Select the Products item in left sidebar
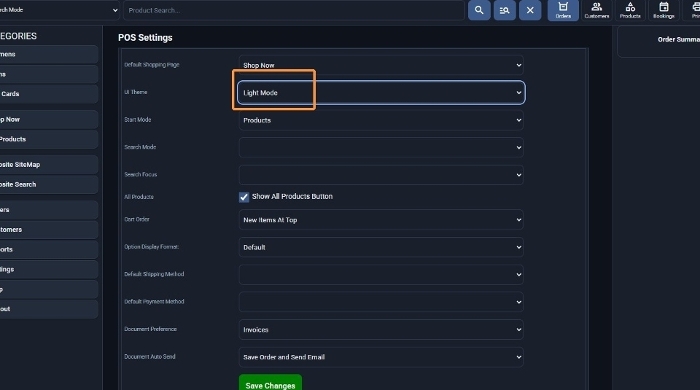 pos(49,139)
